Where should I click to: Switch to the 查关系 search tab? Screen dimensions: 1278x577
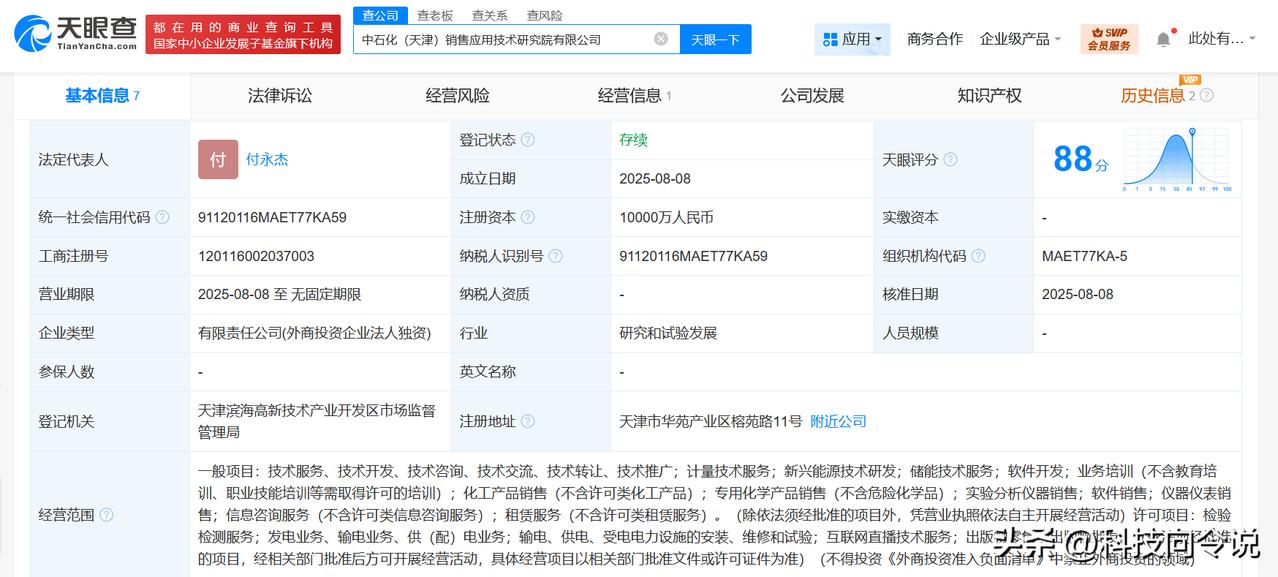click(490, 15)
